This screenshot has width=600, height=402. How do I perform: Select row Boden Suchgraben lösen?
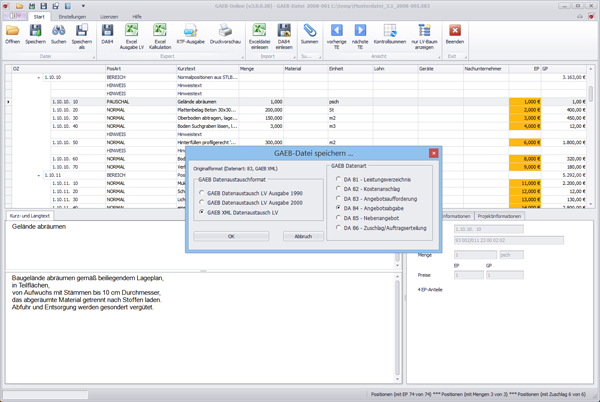coord(299,126)
